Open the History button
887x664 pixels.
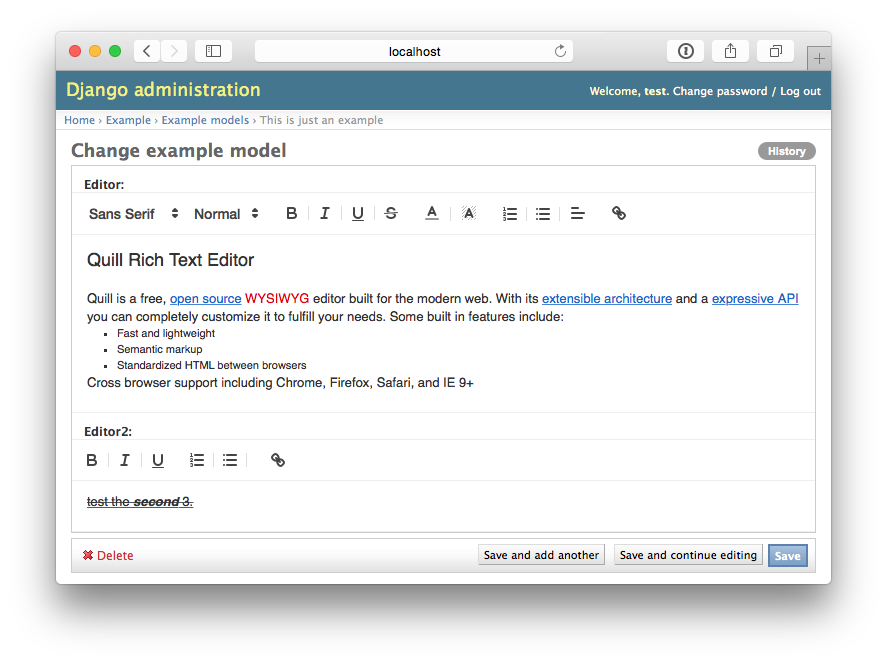pyautogui.click(x=787, y=151)
